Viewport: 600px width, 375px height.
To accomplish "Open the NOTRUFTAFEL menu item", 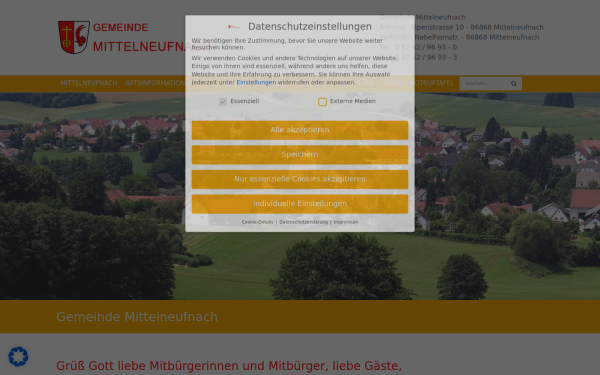I will pyautogui.click(x=432, y=83).
